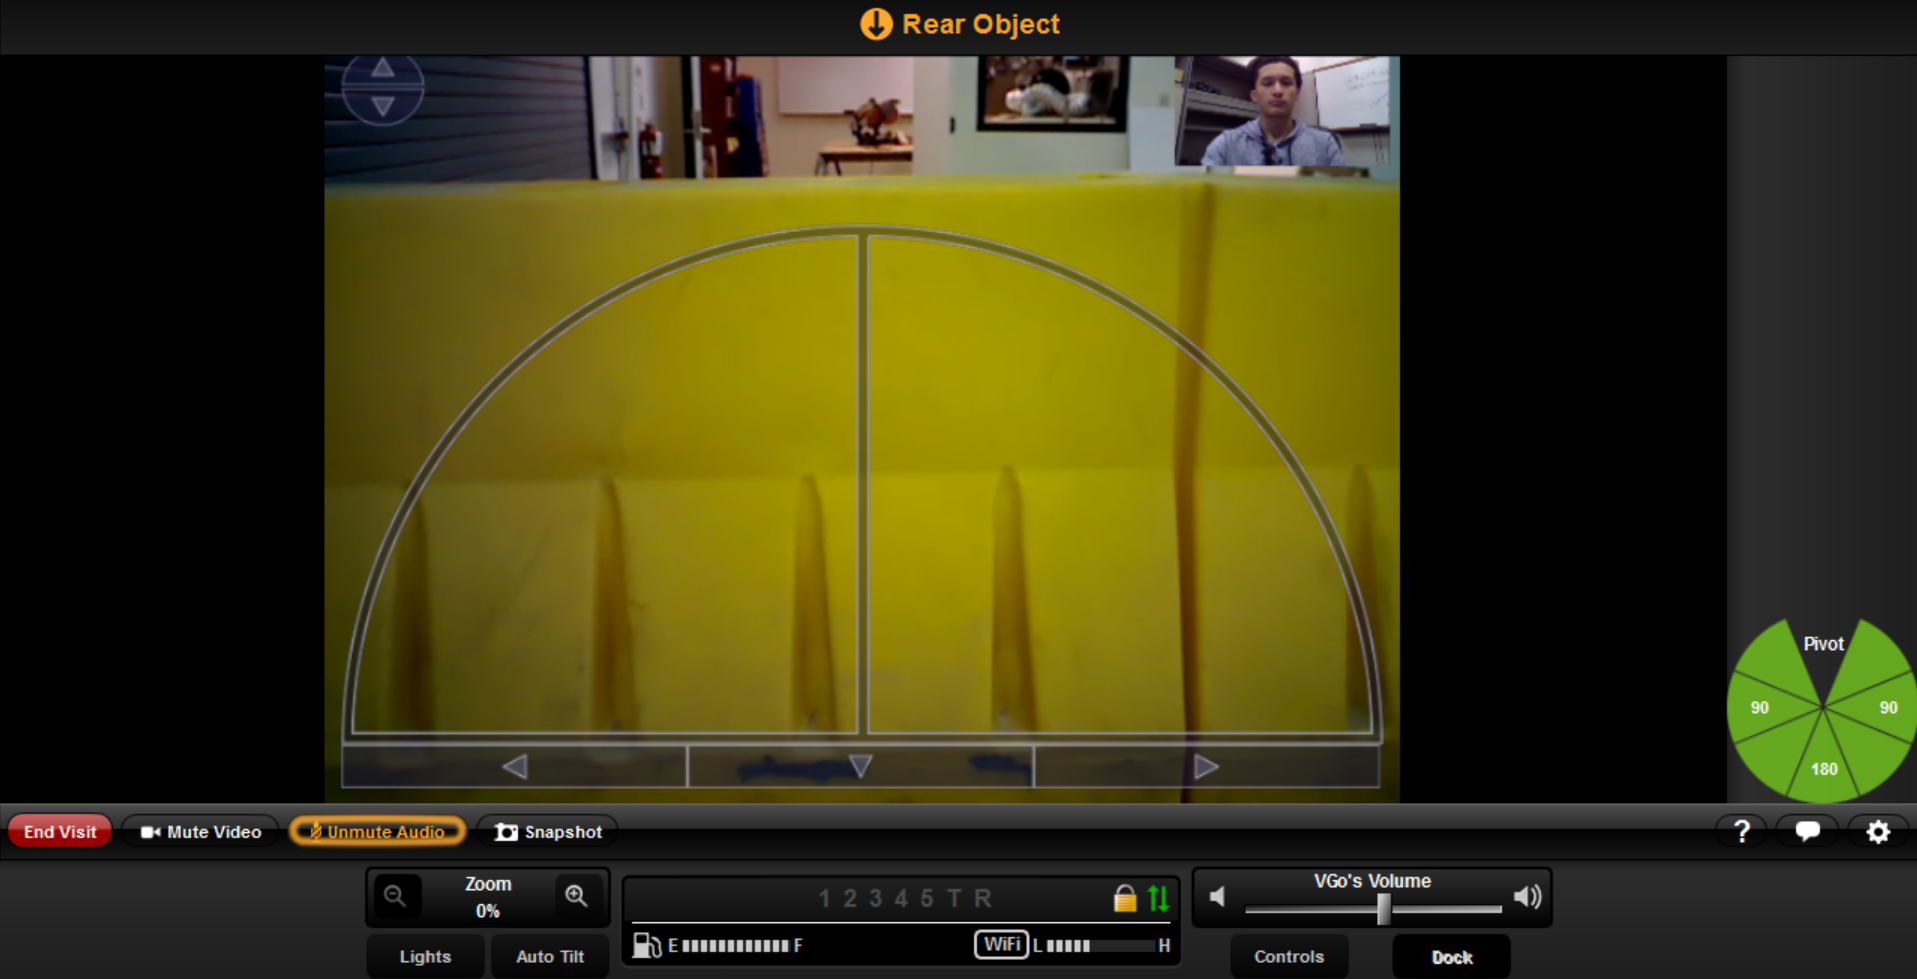Image resolution: width=1917 pixels, height=979 pixels.
Task: Click the VGo's Volume slider handle
Action: (x=1384, y=909)
